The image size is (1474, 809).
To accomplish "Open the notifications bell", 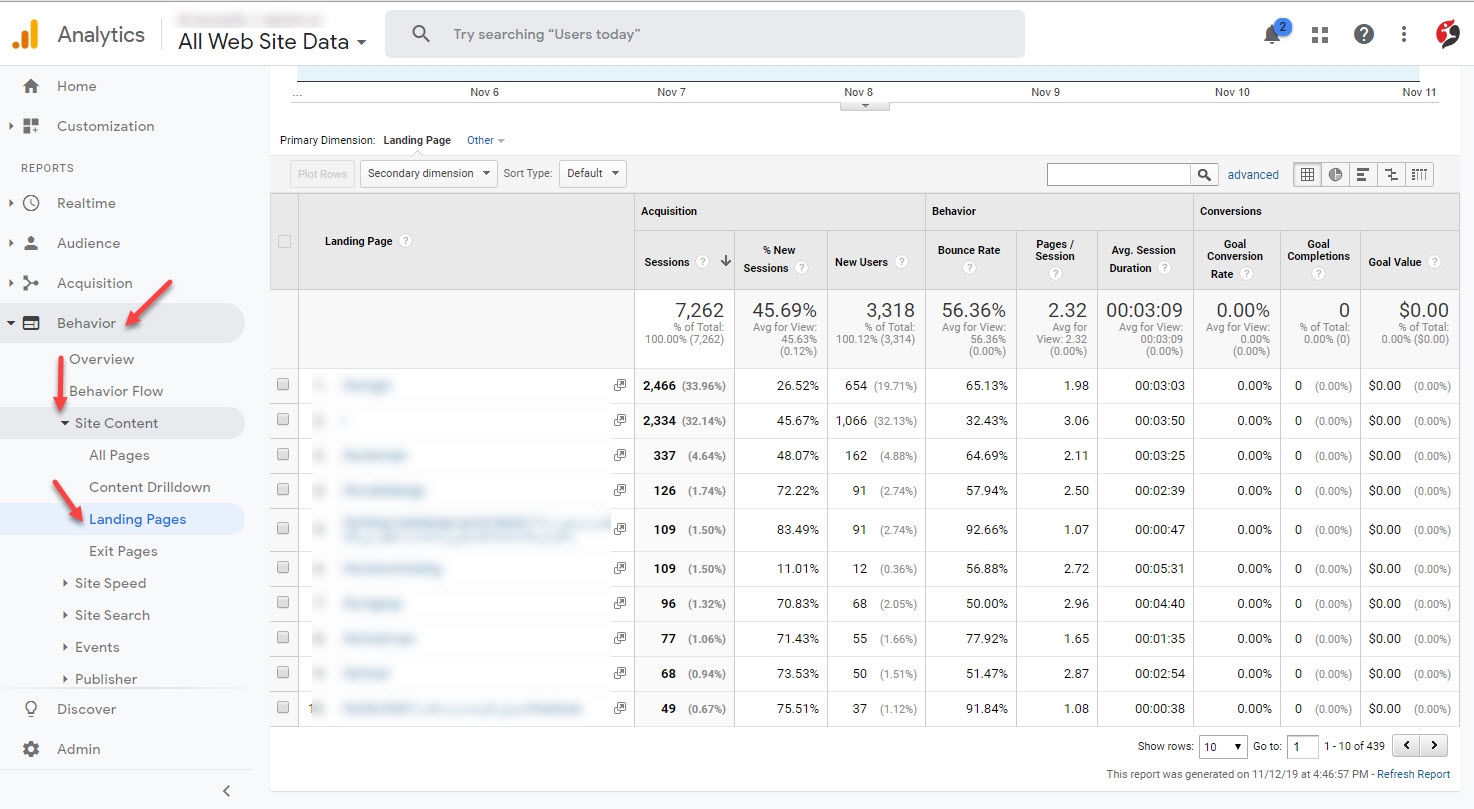I will 1271,34.
